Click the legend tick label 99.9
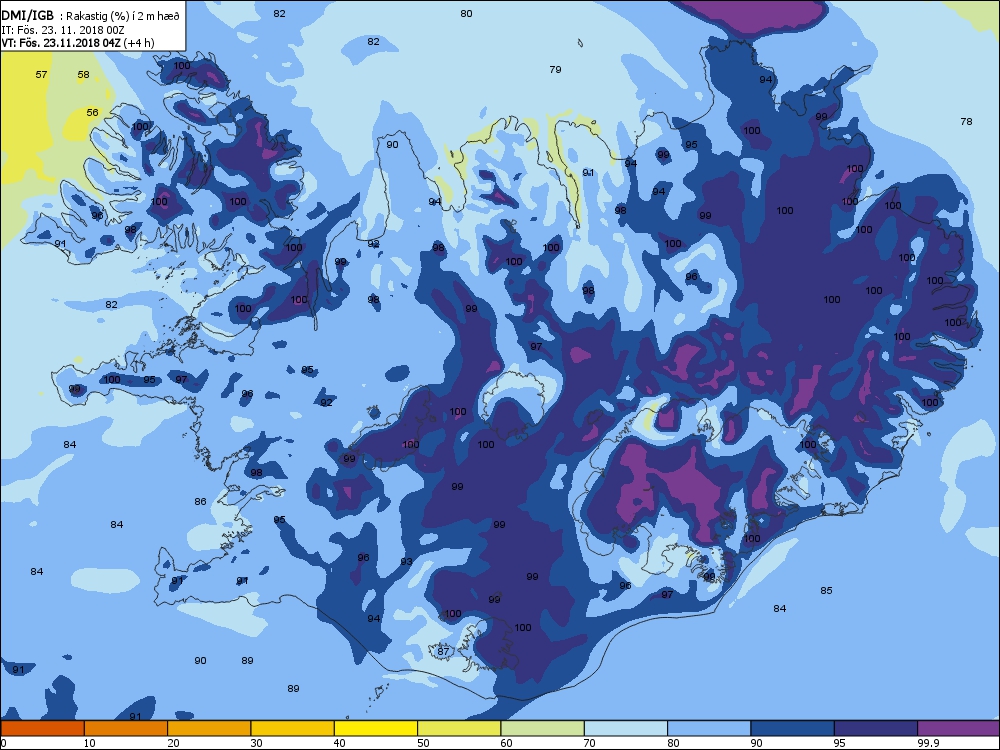 pos(928,743)
